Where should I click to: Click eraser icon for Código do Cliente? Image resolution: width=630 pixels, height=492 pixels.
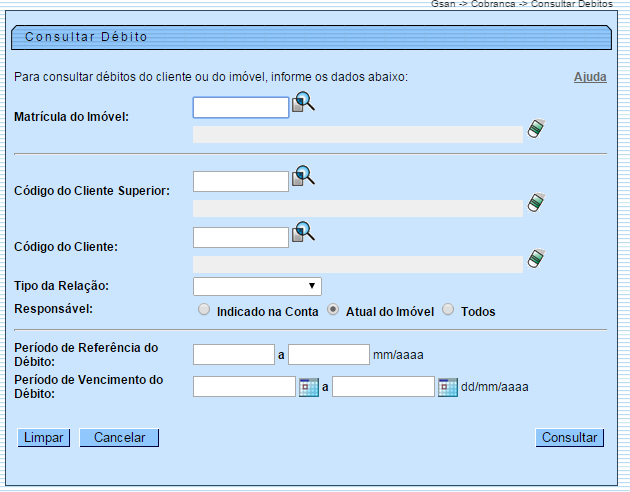536,259
